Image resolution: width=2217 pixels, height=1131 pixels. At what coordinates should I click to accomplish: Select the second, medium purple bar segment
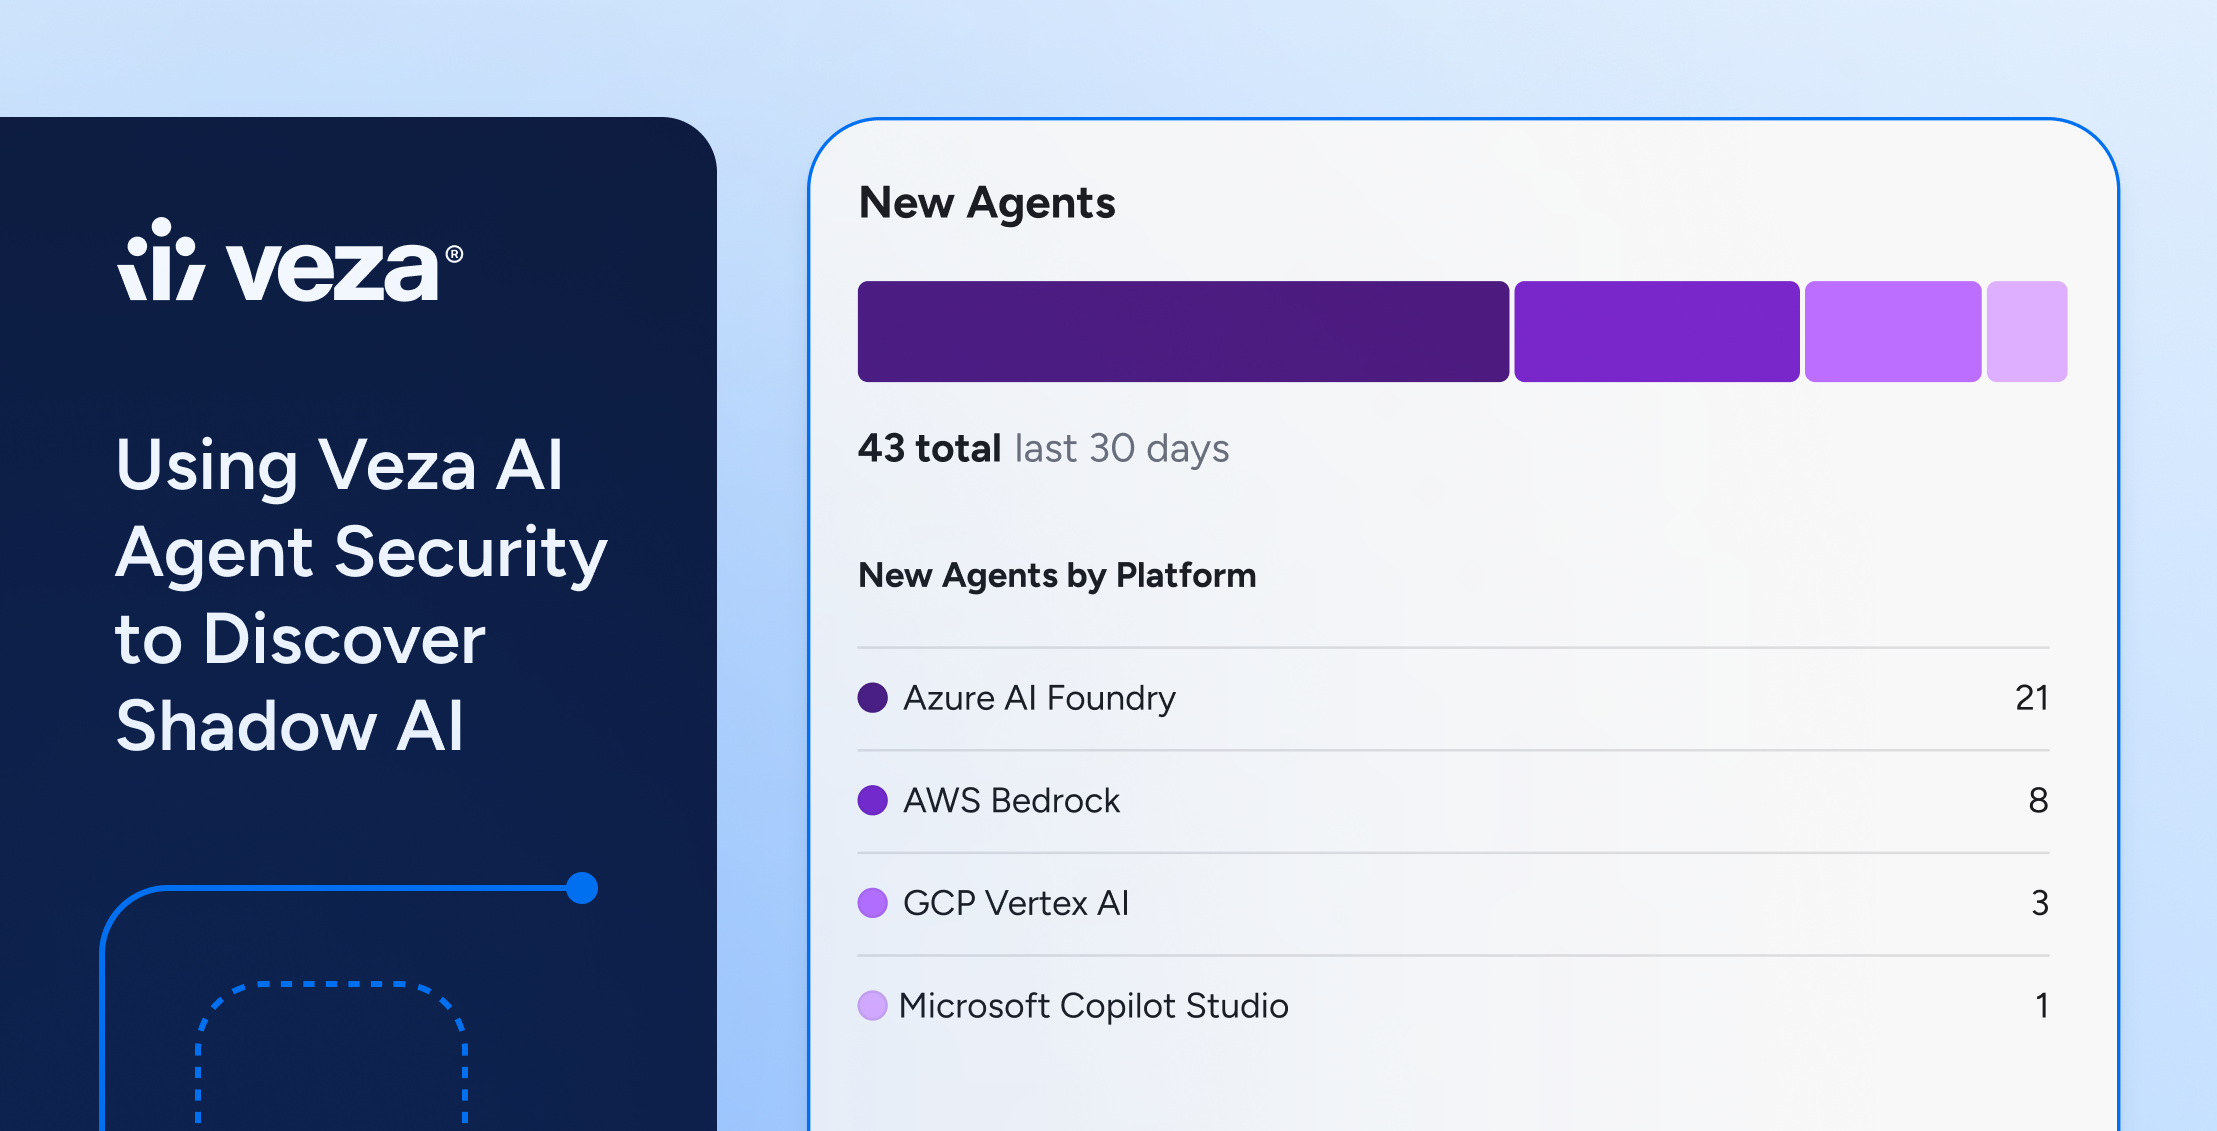1656,331
